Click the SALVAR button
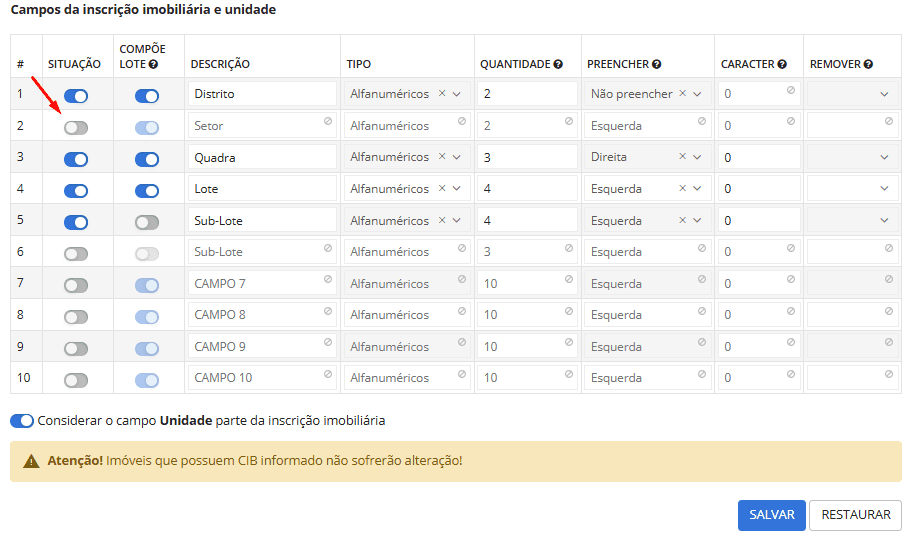This screenshot has height=533, width=909. click(772, 515)
